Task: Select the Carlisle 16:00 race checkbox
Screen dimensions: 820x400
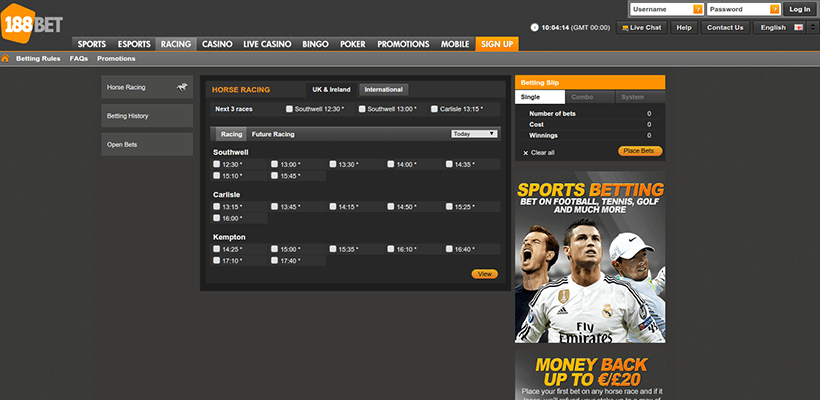Action: click(217, 218)
